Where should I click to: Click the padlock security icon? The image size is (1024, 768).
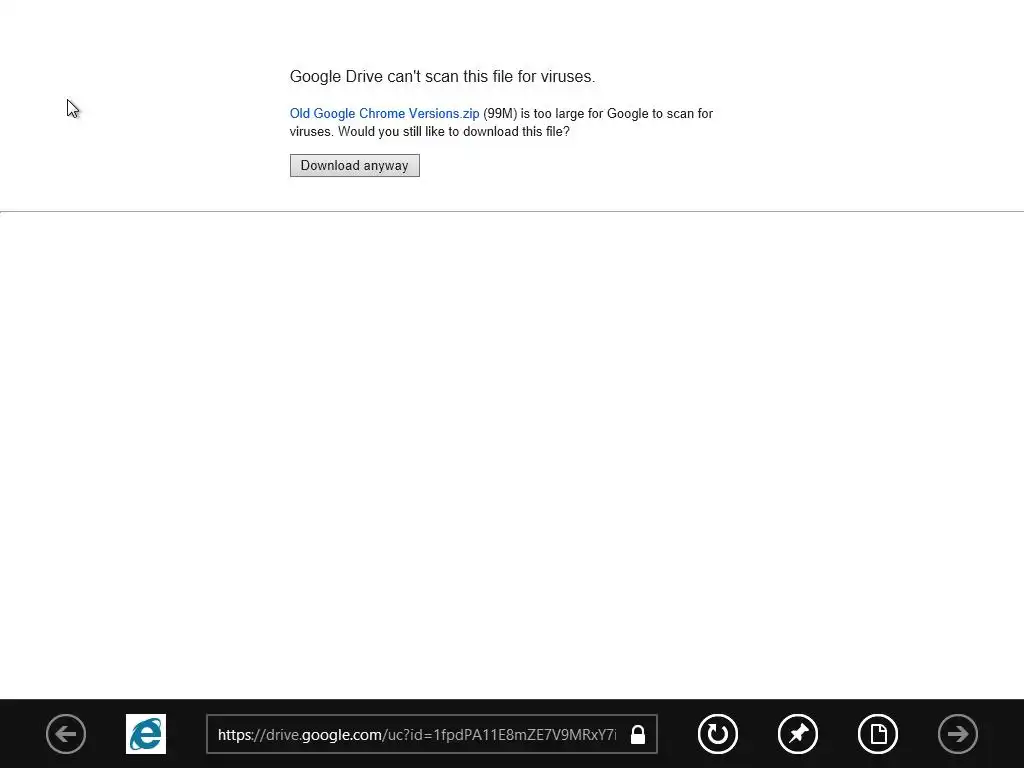(x=638, y=735)
